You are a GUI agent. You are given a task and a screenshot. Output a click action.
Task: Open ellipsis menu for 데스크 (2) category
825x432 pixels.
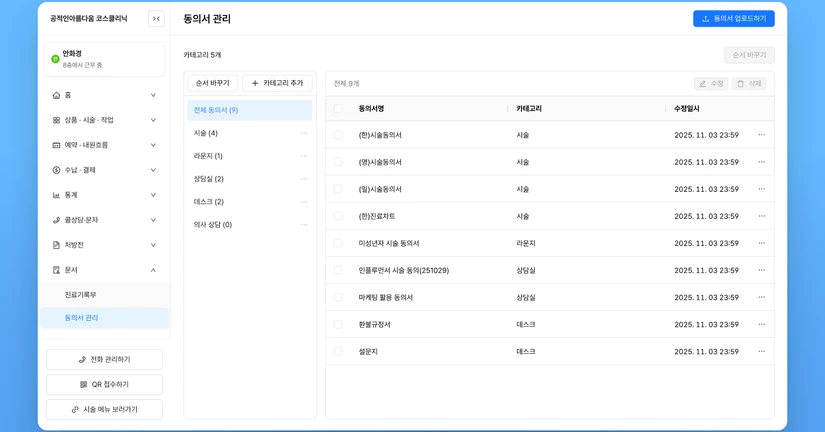[x=304, y=202]
